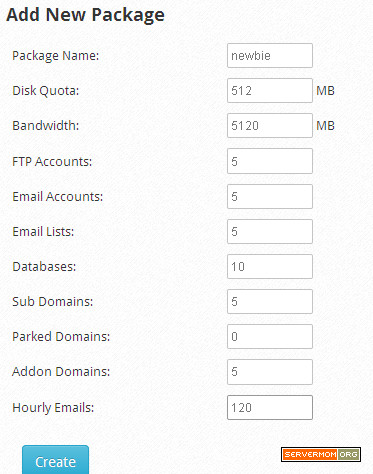The width and height of the screenshot is (373, 474).
Task: Click the Parked Domains label
Action: [x=61, y=337]
